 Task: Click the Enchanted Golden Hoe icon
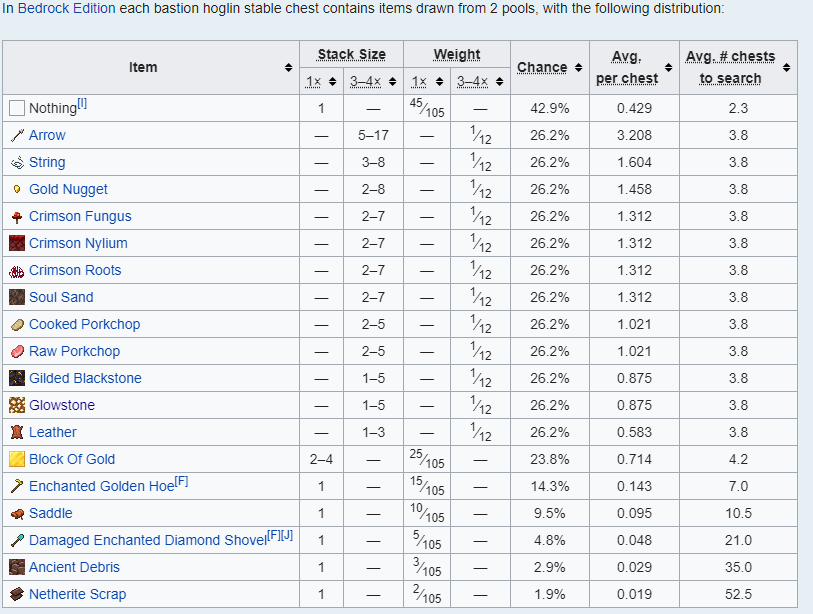(17, 486)
